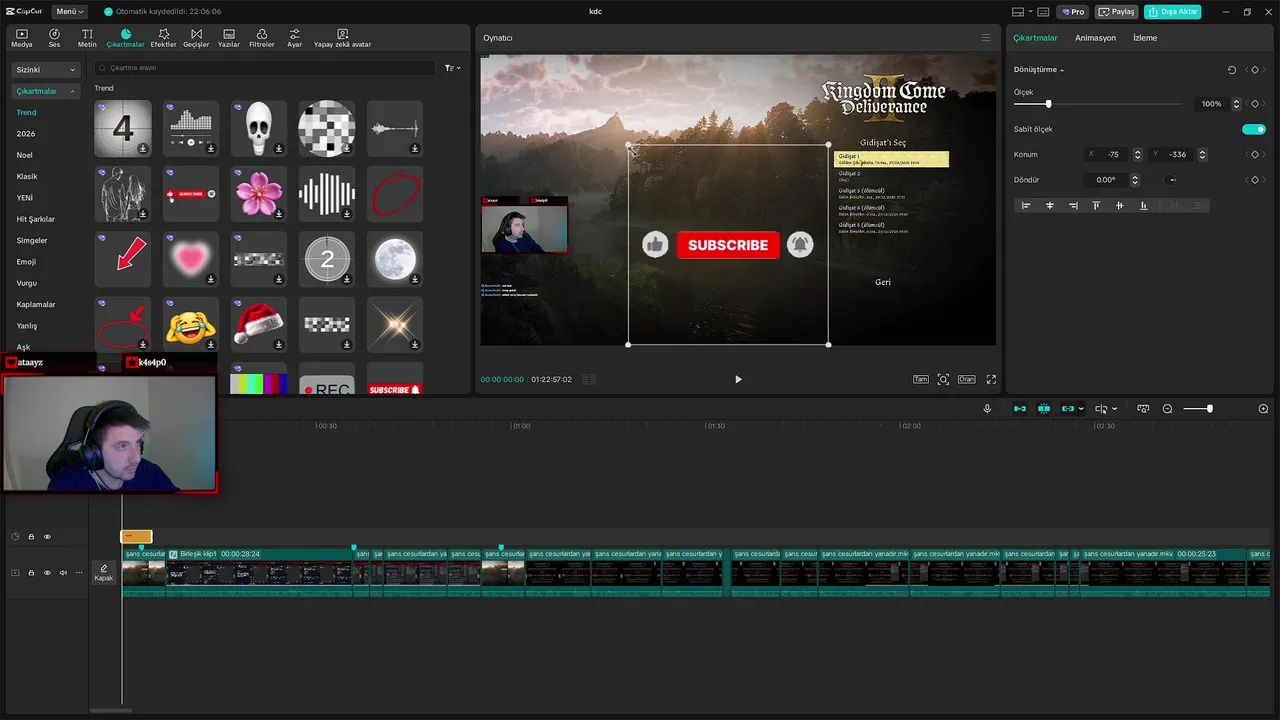Screen dimensions: 1280x720
Task: Open the Efektler tab
Action: [163, 38]
